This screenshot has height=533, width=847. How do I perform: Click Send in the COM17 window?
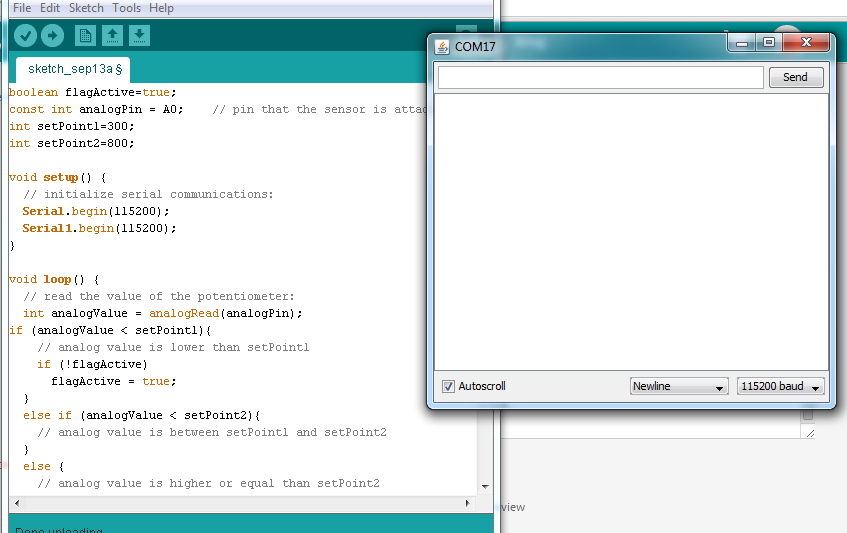(796, 77)
